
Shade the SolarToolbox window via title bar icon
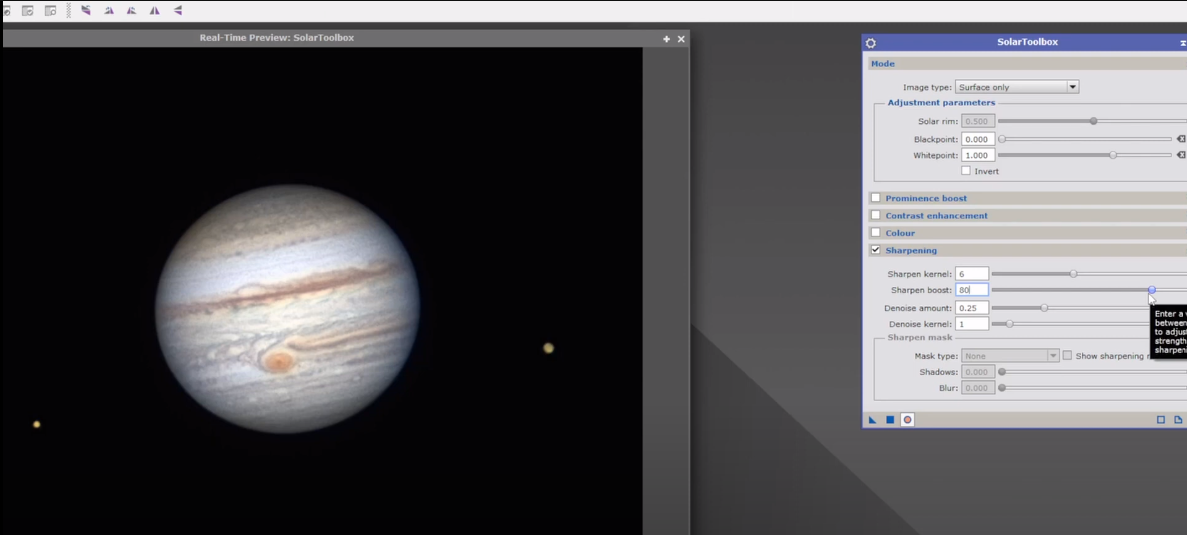coord(1183,43)
